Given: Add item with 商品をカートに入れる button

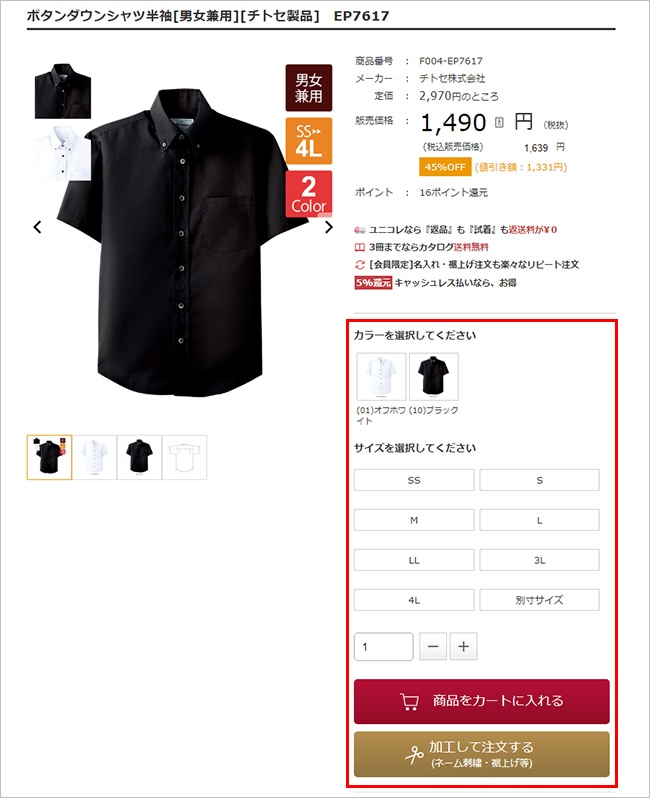Looking at the screenshot, I should [x=482, y=701].
